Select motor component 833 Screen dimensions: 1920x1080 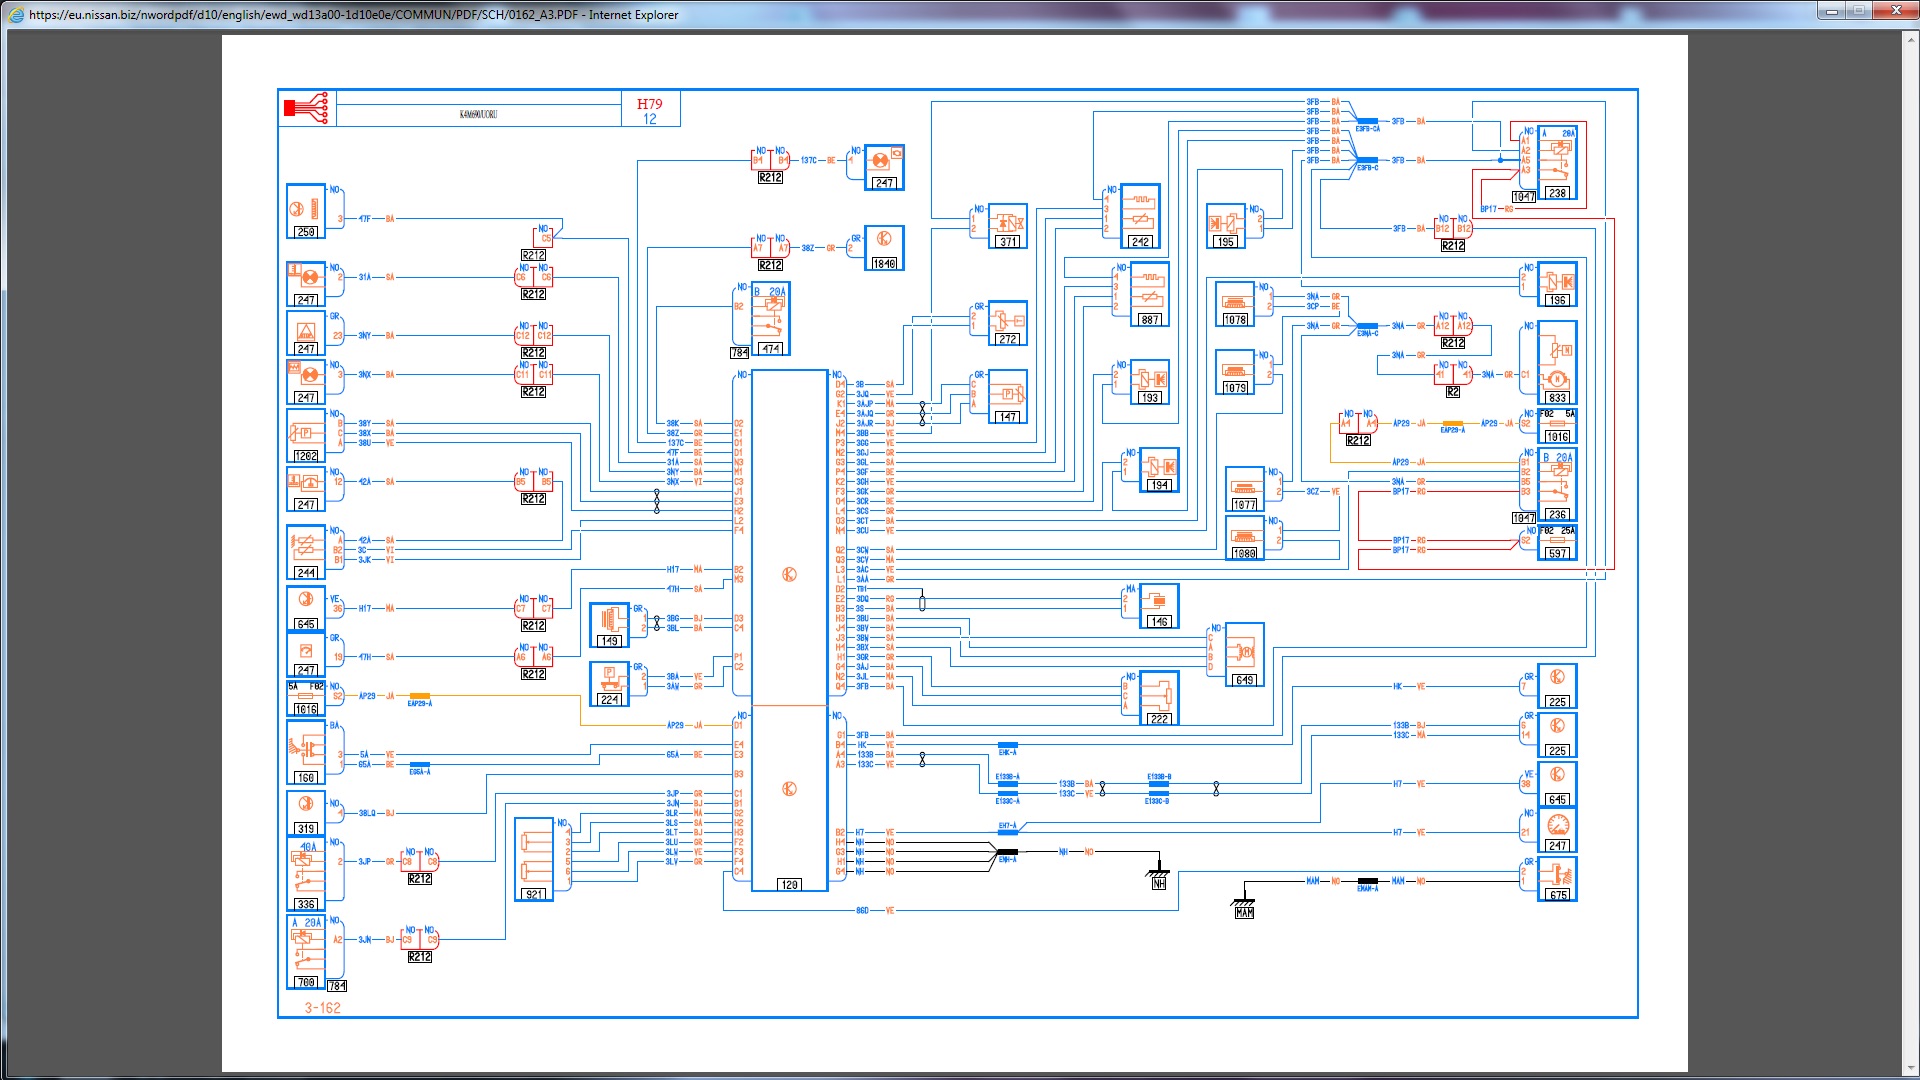(1557, 362)
